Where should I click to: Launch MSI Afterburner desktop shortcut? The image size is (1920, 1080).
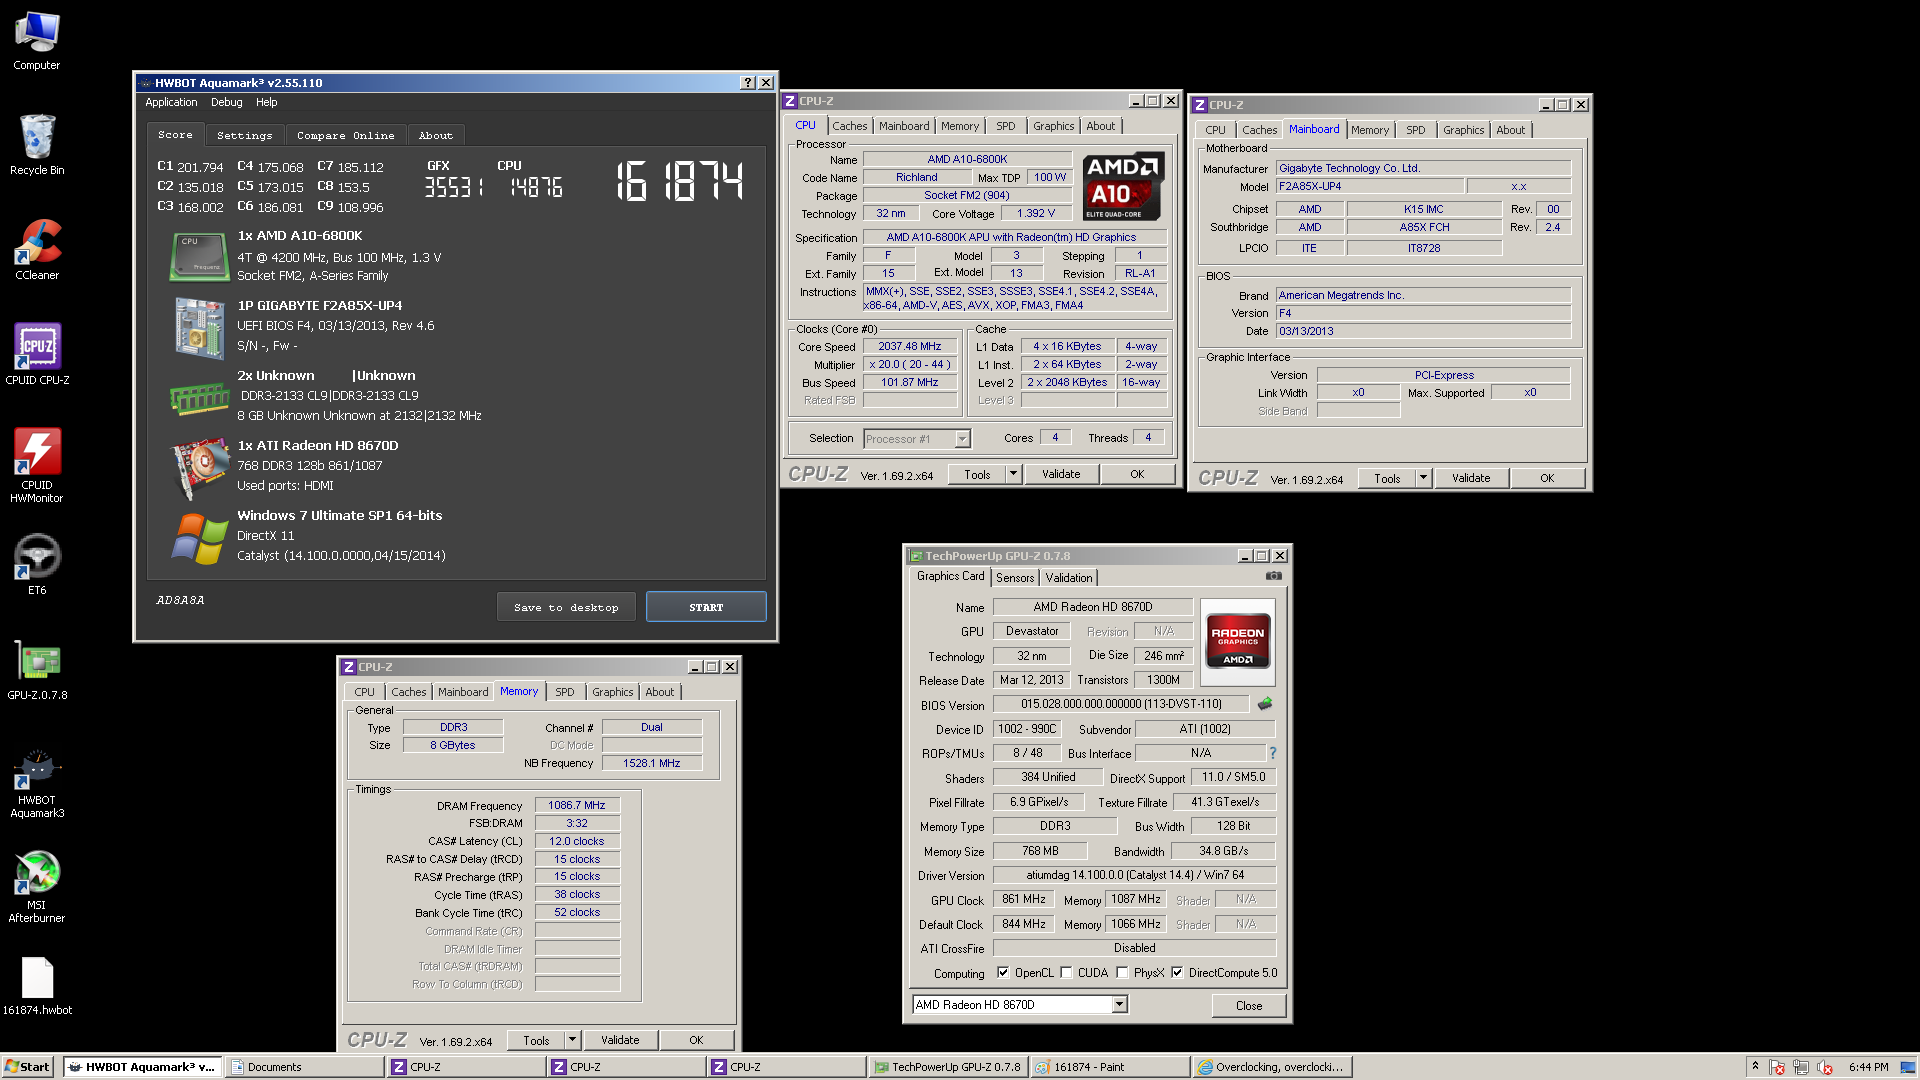[x=37, y=887]
